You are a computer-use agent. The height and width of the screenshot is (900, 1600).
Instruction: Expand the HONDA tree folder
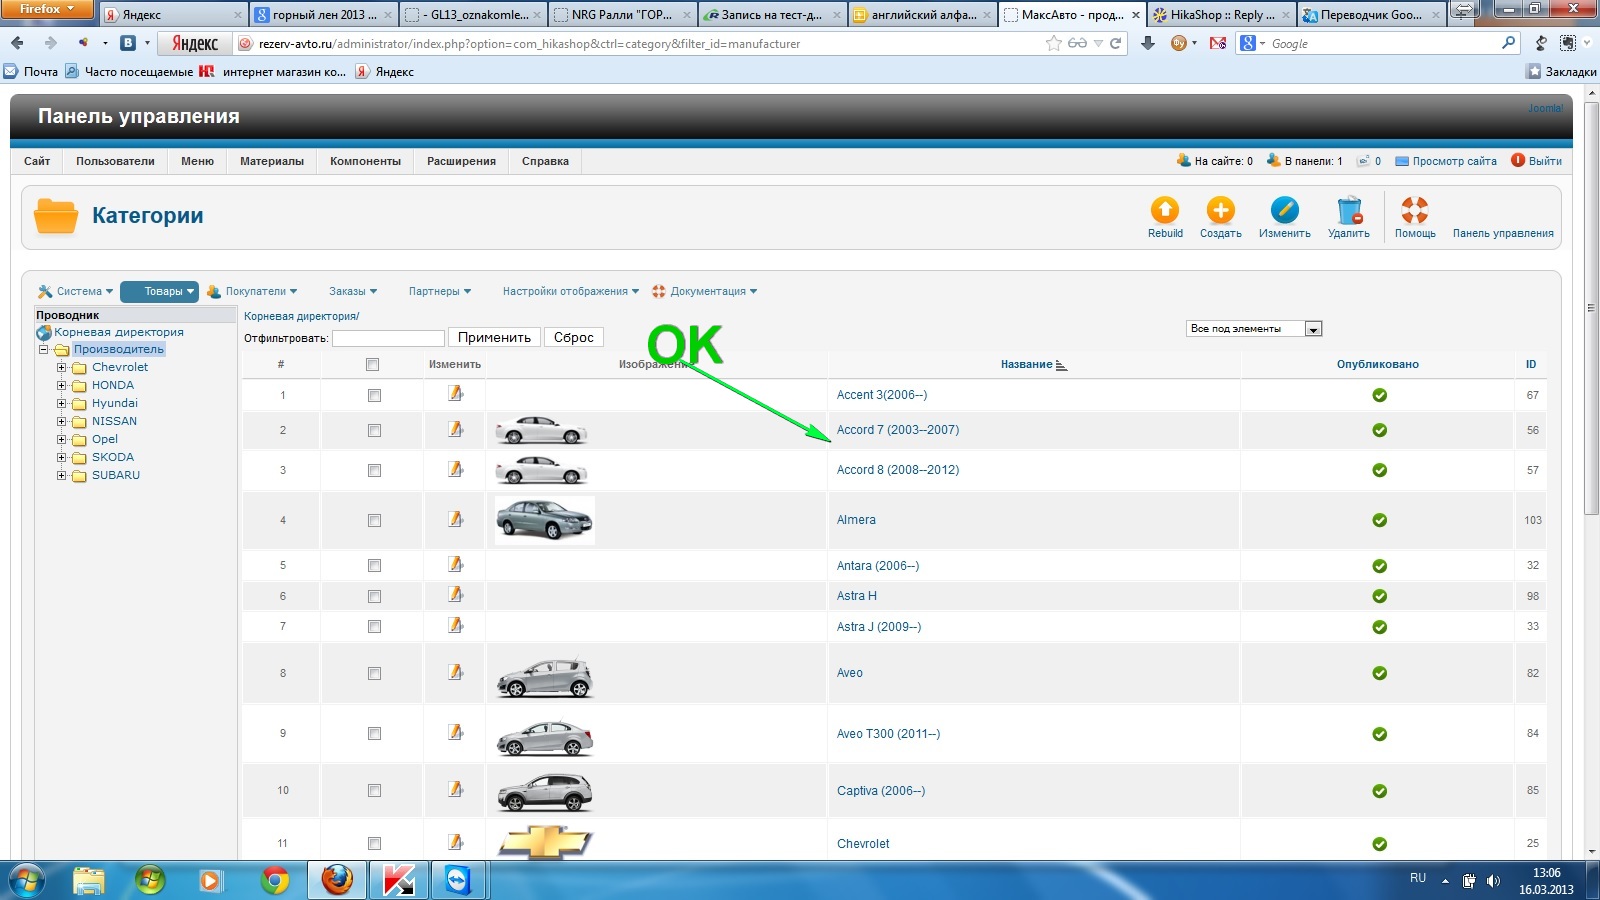61,385
